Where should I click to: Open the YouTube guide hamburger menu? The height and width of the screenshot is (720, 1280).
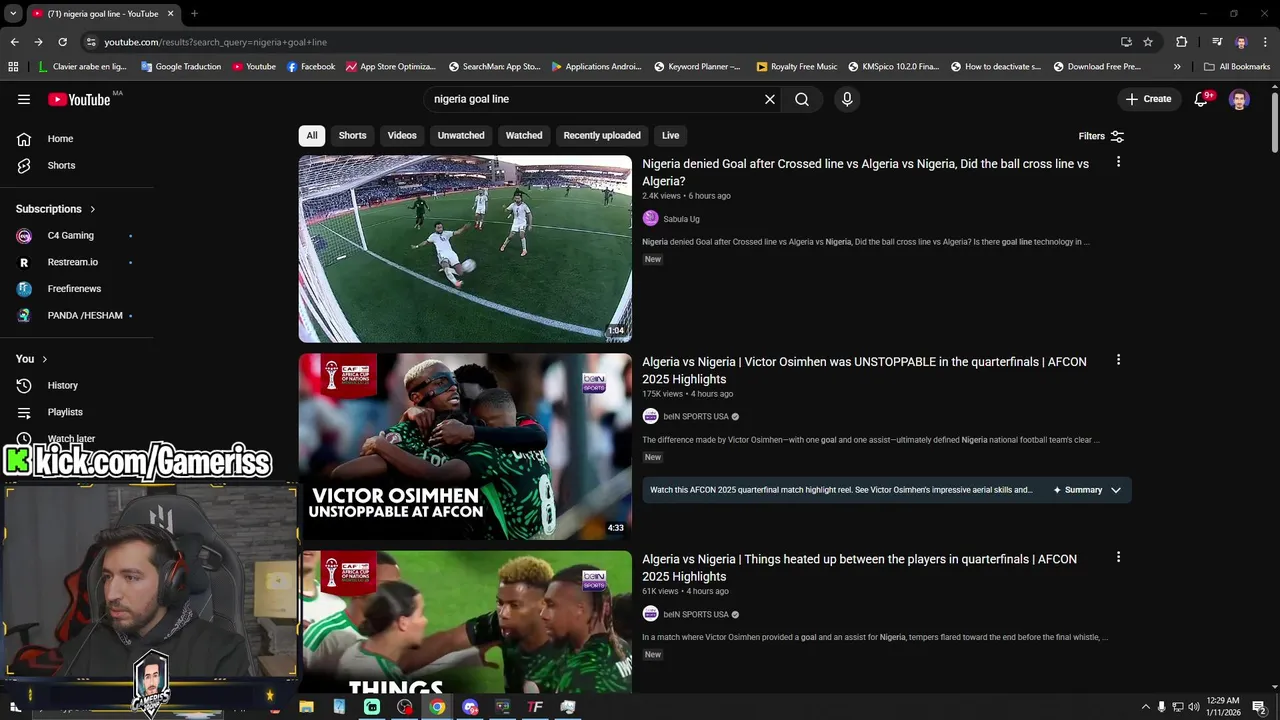pos(24,99)
